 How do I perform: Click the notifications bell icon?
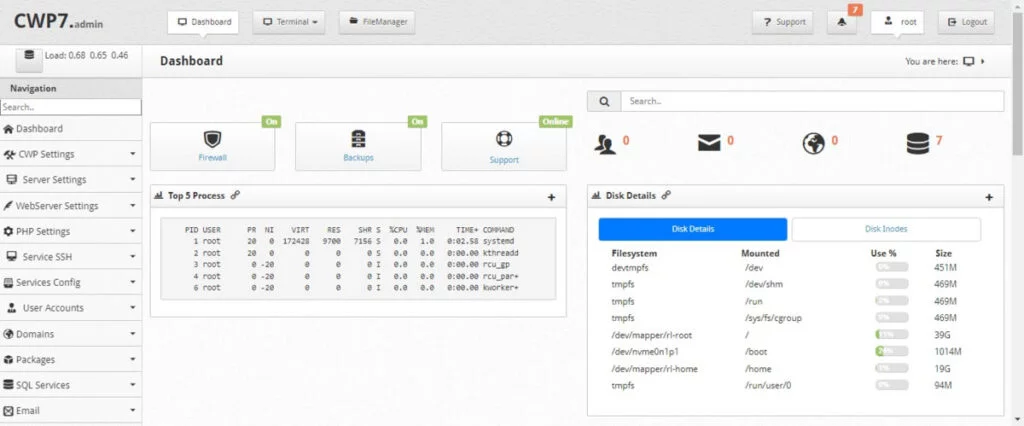coord(842,22)
